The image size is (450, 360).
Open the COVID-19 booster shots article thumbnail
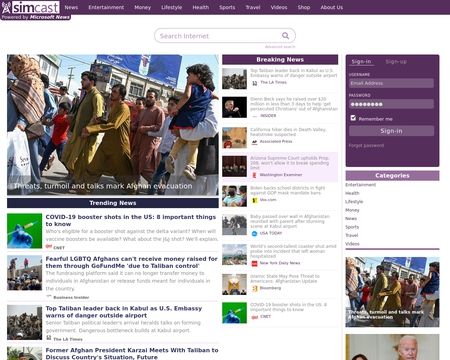pos(24,231)
